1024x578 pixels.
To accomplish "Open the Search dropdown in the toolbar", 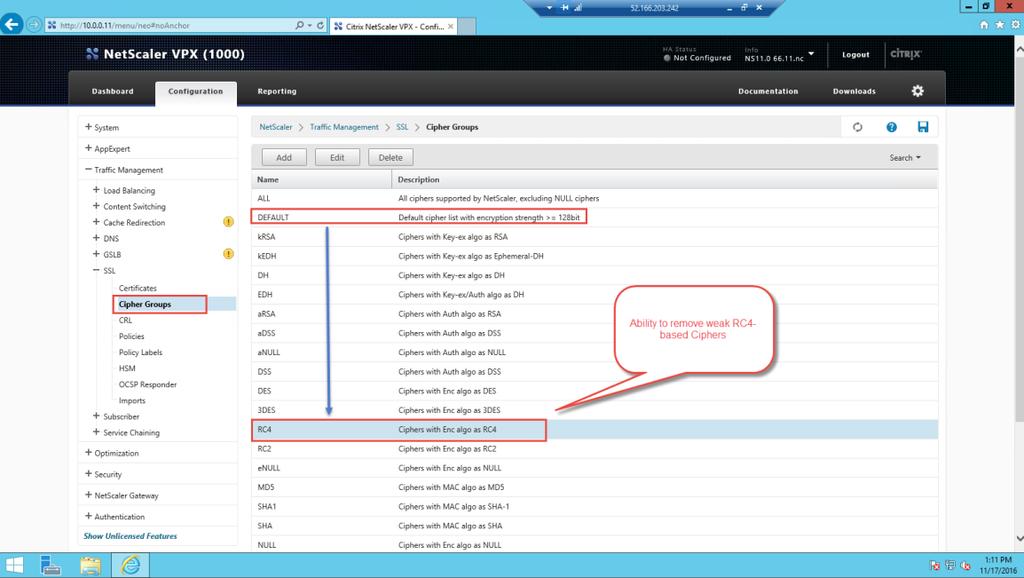I will [x=905, y=158].
